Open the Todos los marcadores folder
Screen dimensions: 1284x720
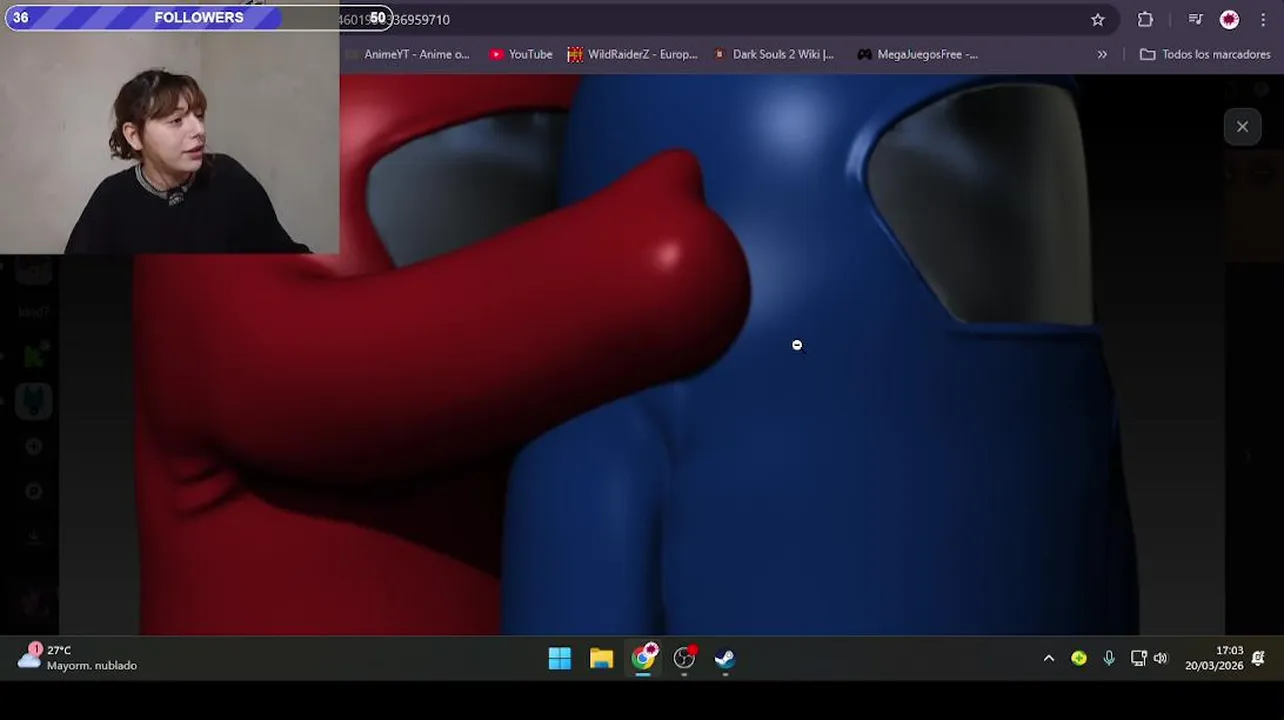click(x=1205, y=54)
